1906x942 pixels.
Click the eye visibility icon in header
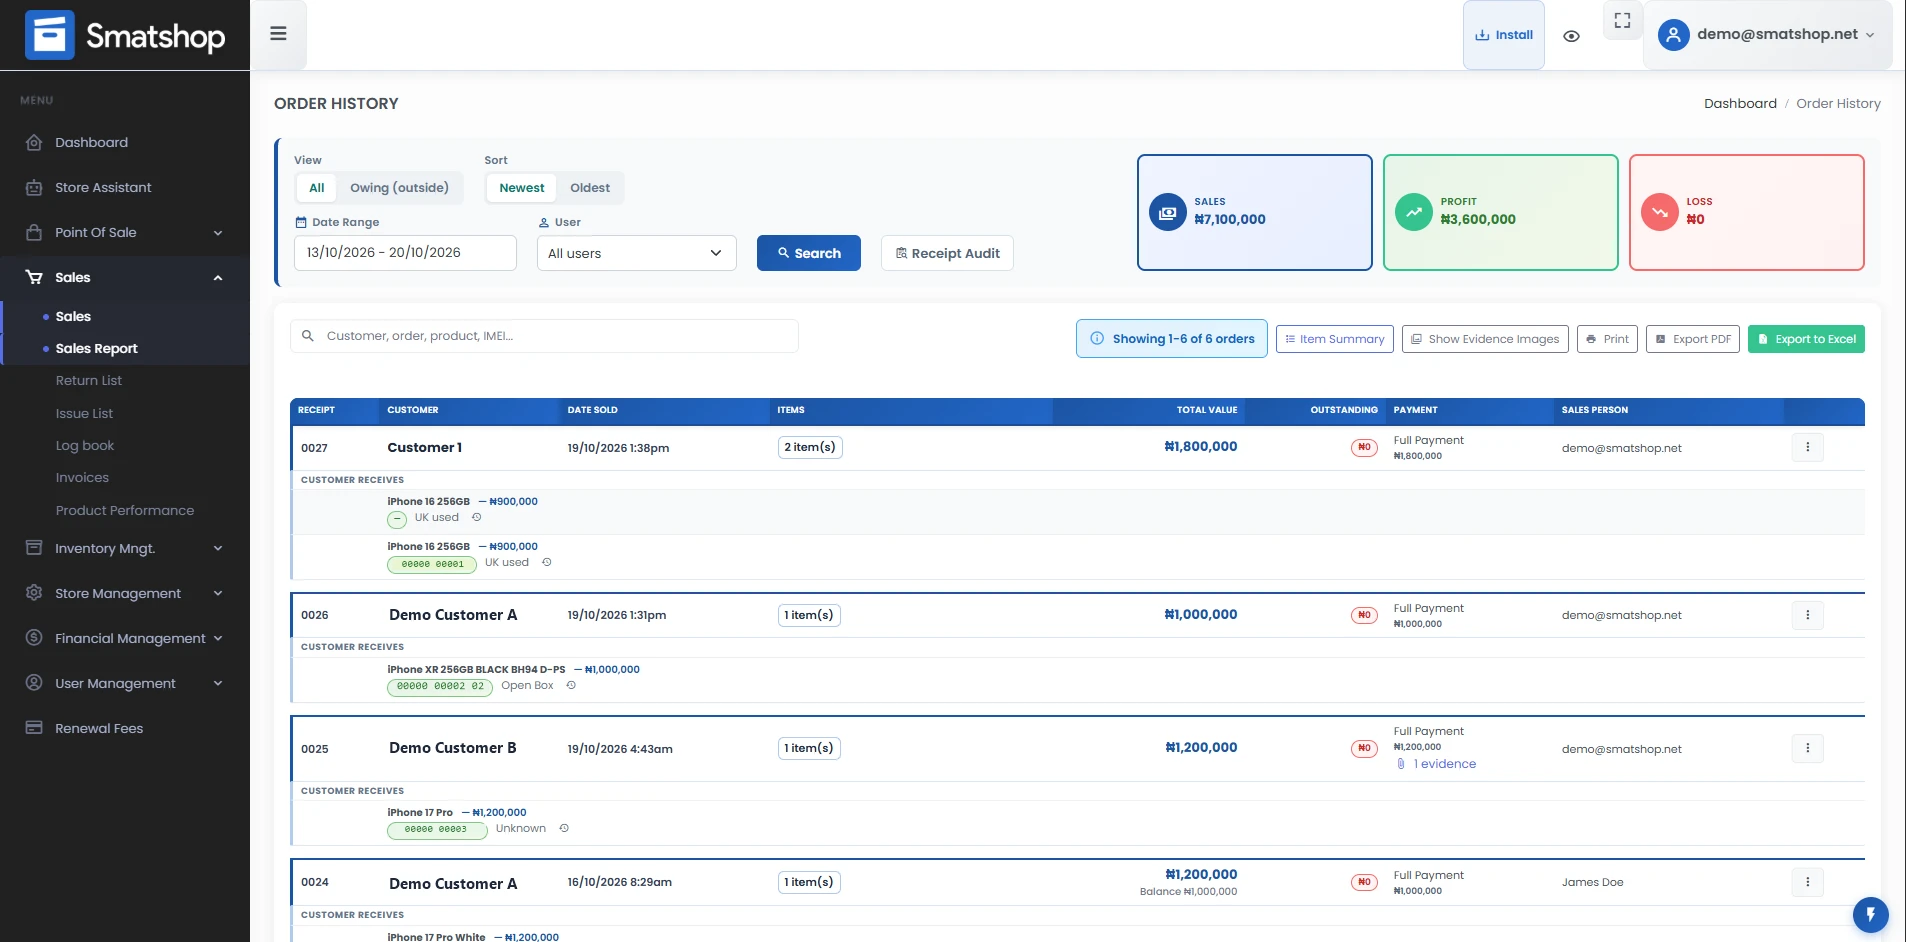(x=1571, y=36)
